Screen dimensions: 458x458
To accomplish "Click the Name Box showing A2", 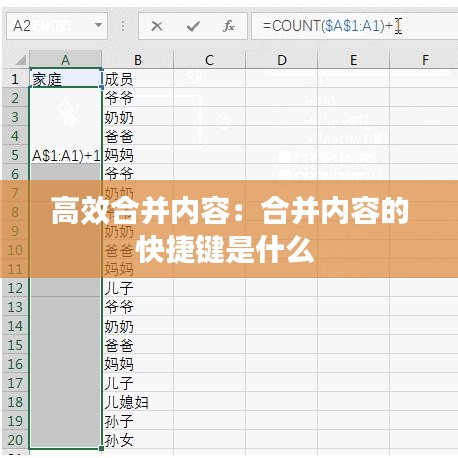I will [x=57, y=26].
